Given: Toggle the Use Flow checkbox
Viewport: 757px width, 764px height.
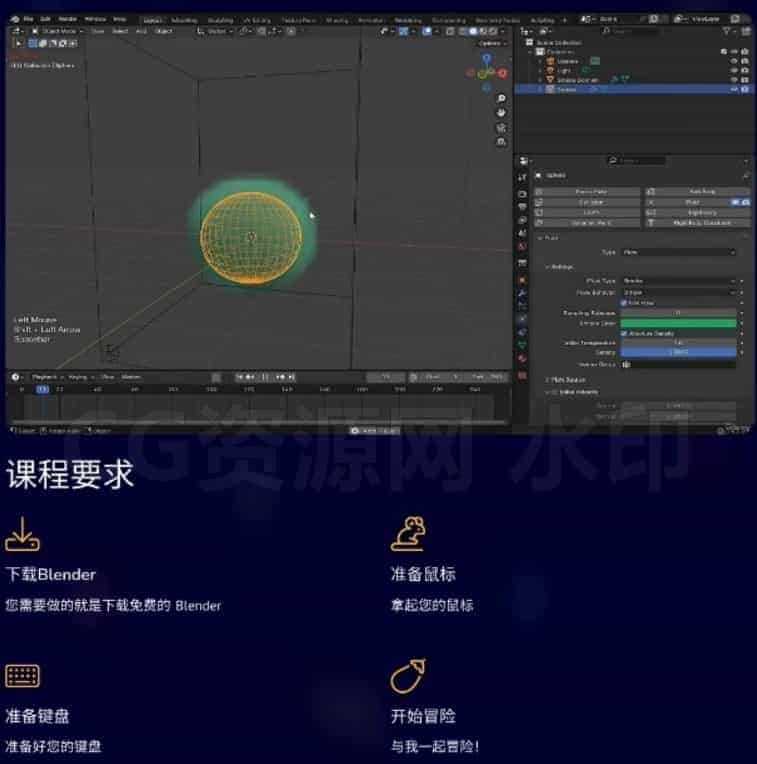Looking at the screenshot, I should [624, 303].
